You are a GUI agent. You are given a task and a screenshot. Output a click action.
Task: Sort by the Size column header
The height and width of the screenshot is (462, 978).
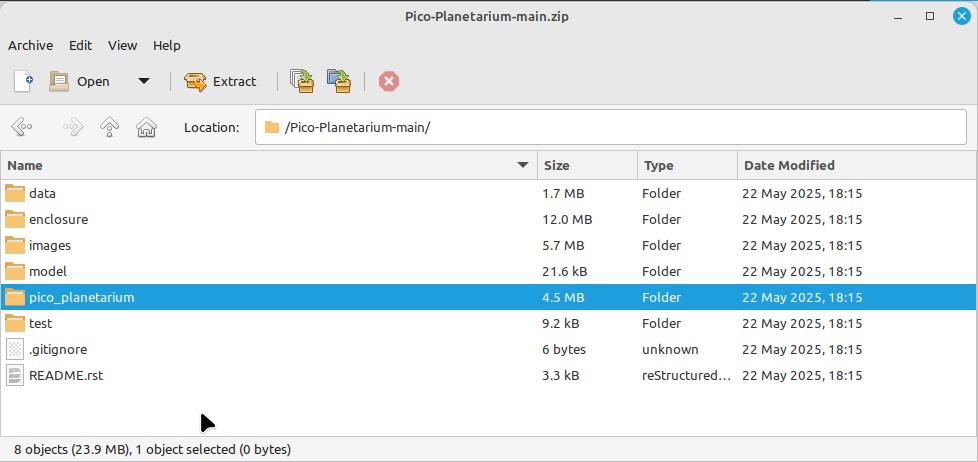[x=587, y=165]
